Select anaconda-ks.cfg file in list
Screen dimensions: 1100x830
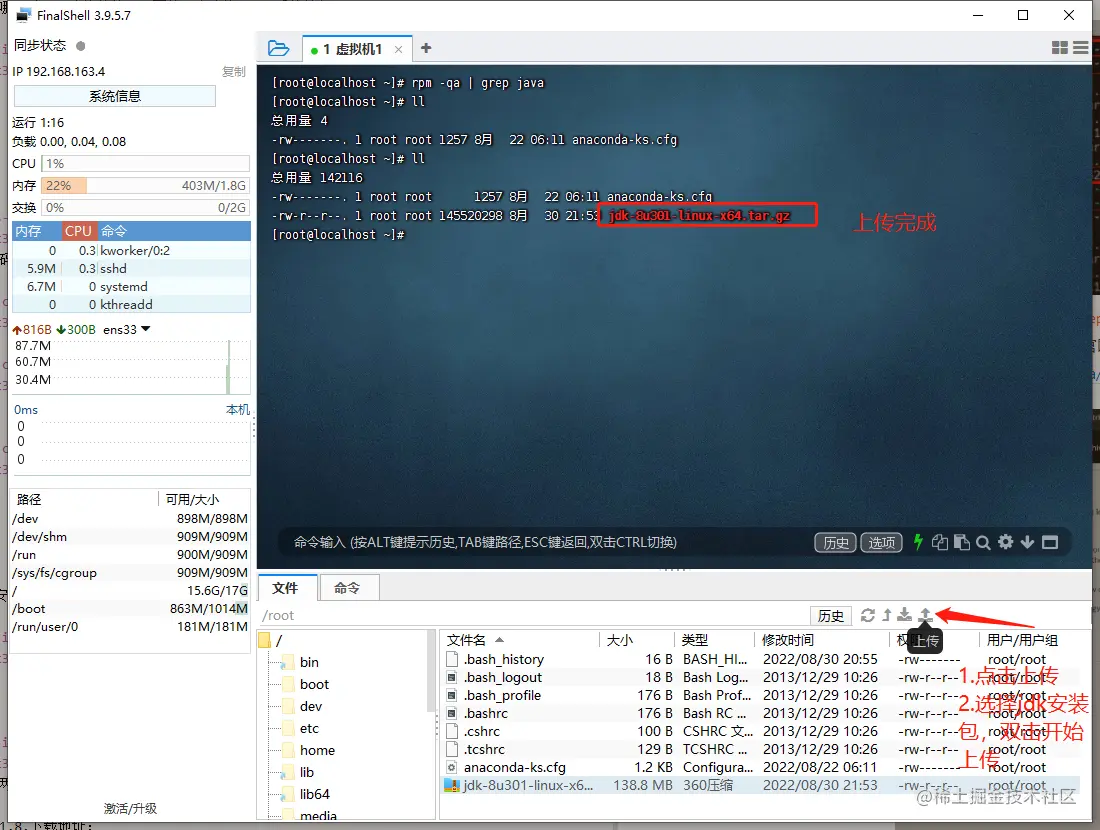click(514, 768)
